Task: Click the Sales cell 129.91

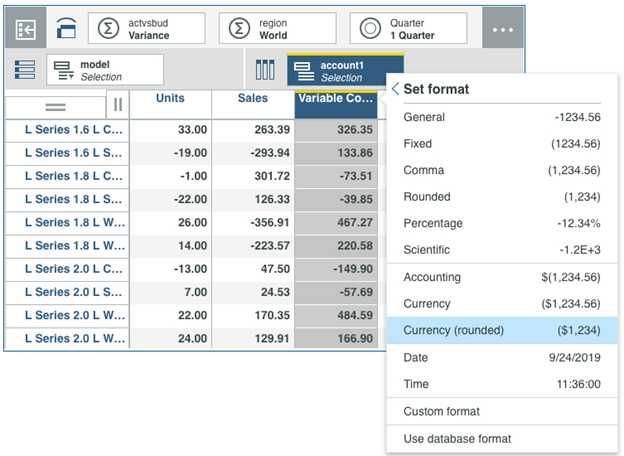Action: (x=253, y=339)
